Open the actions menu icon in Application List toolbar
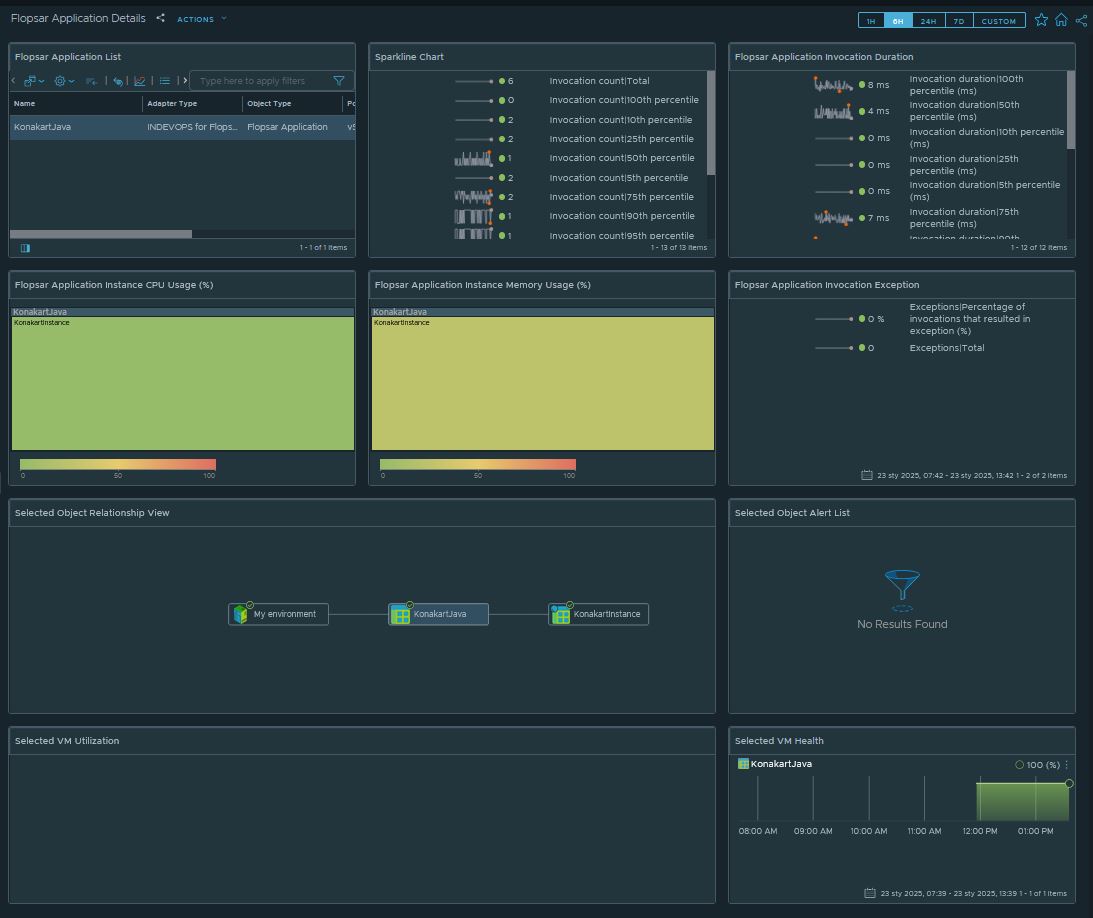Screen dimensions: 1093x918 (x=33, y=81)
